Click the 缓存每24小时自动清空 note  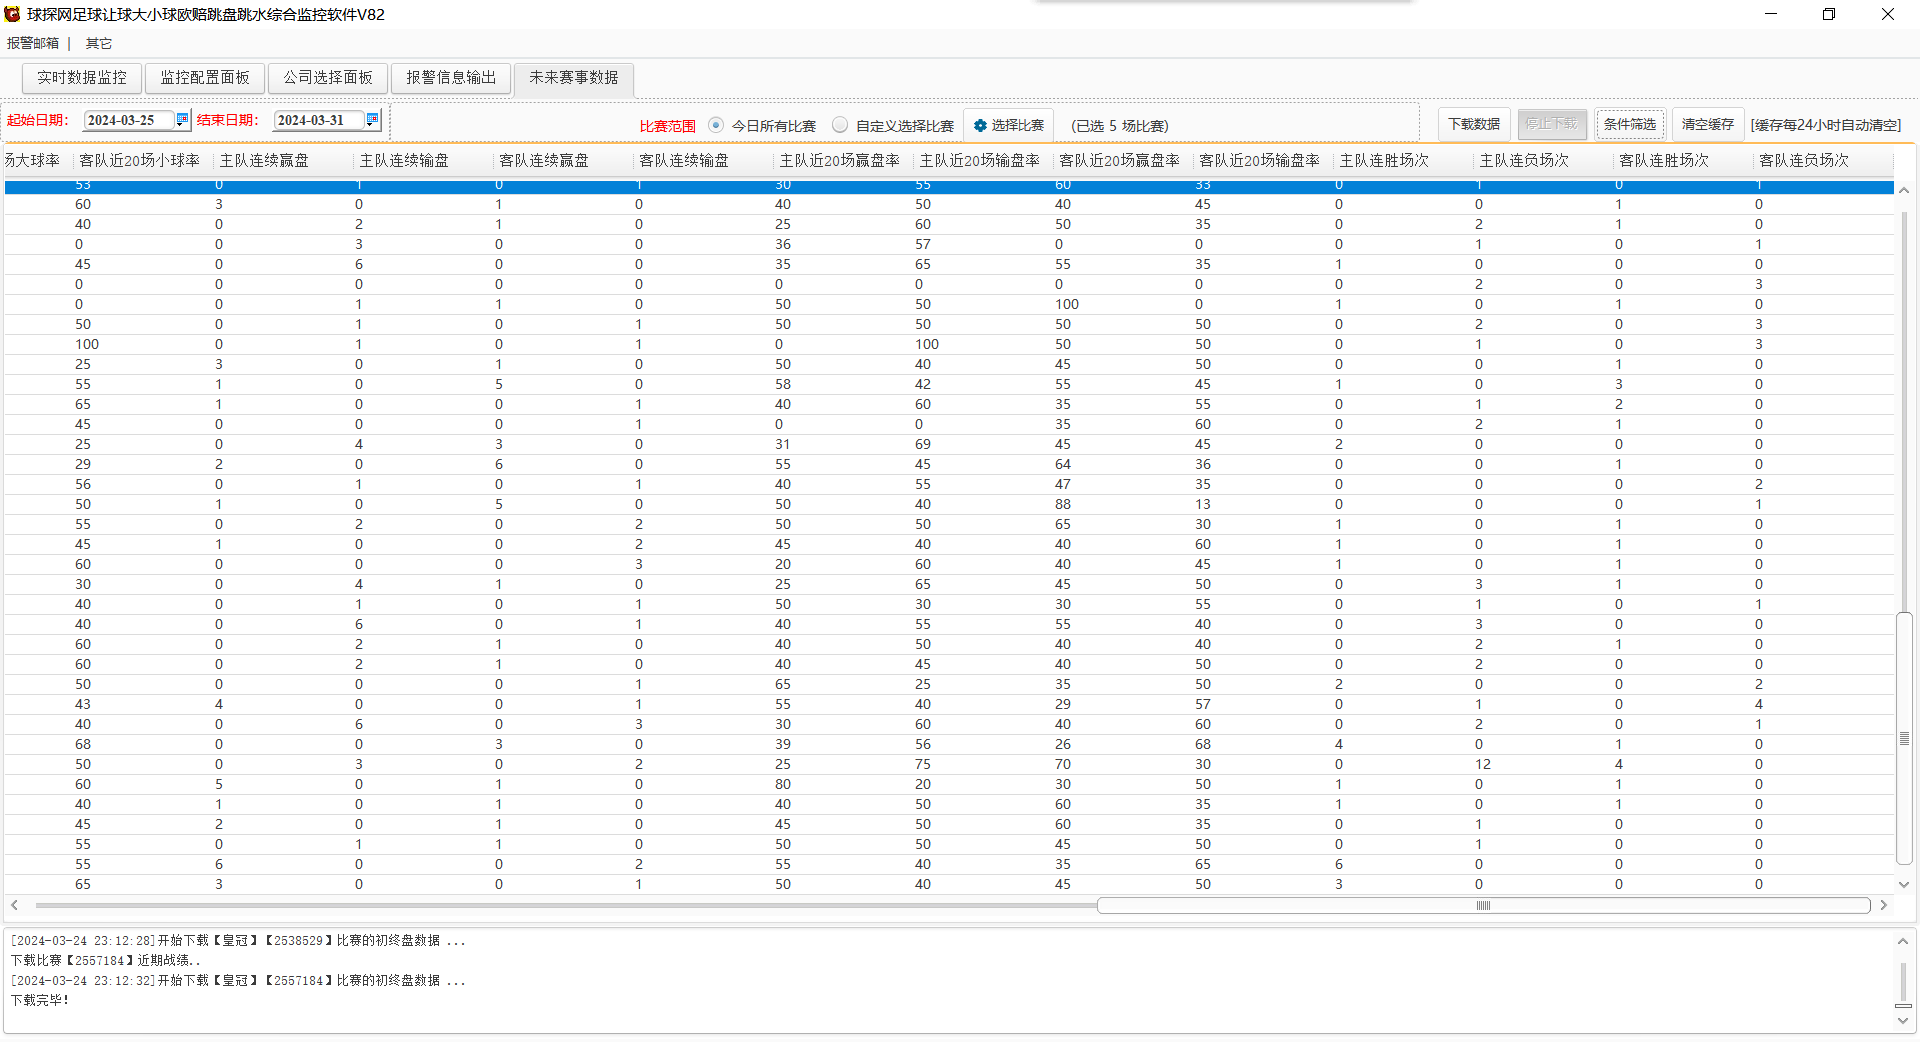[1826, 125]
